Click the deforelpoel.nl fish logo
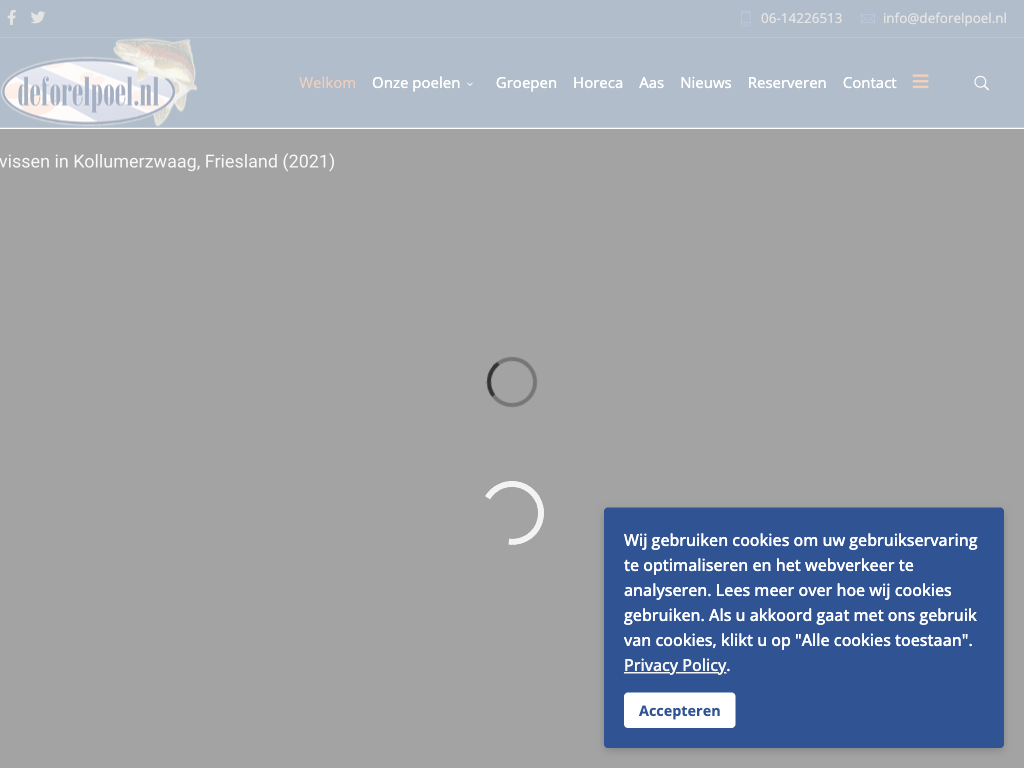The image size is (1024, 768). click(98, 84)
